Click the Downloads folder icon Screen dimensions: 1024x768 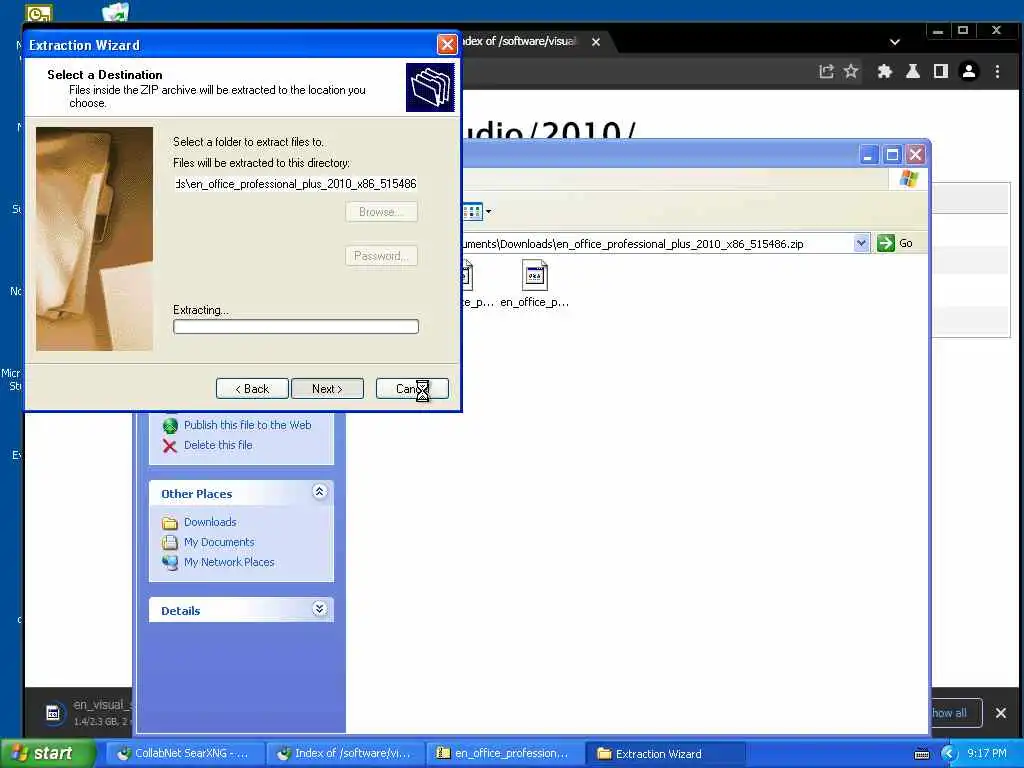(x=170, y=522)
